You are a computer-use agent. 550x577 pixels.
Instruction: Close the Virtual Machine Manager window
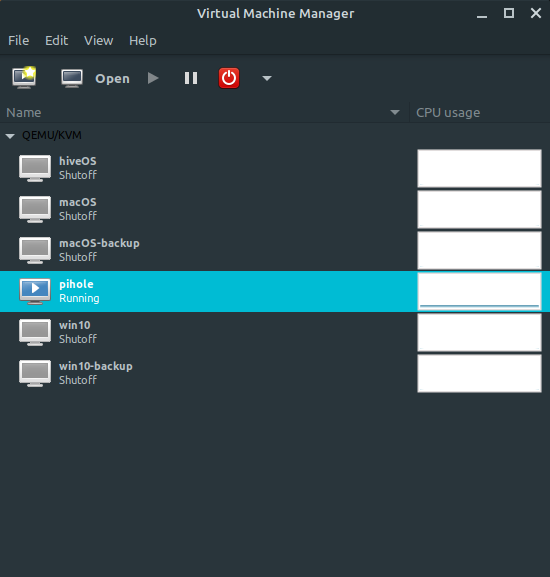click(x=536, y=13)
